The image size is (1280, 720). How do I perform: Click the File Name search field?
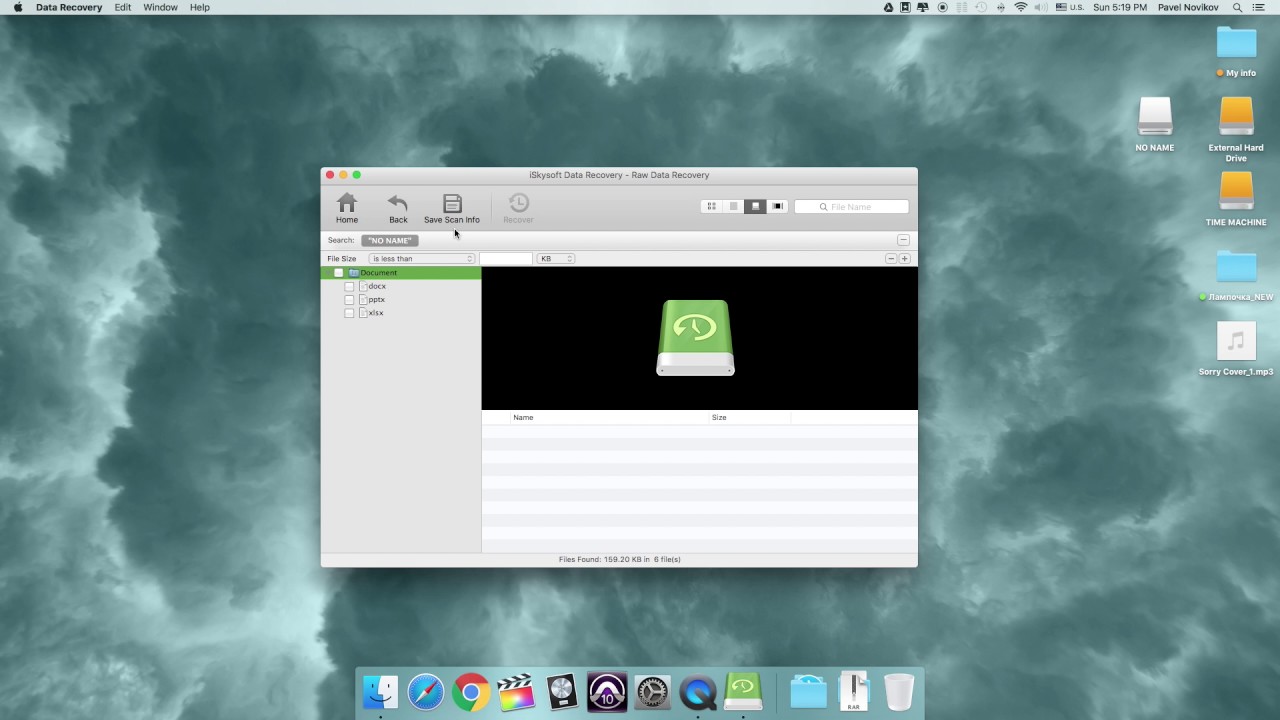click(x=852, y=207)
